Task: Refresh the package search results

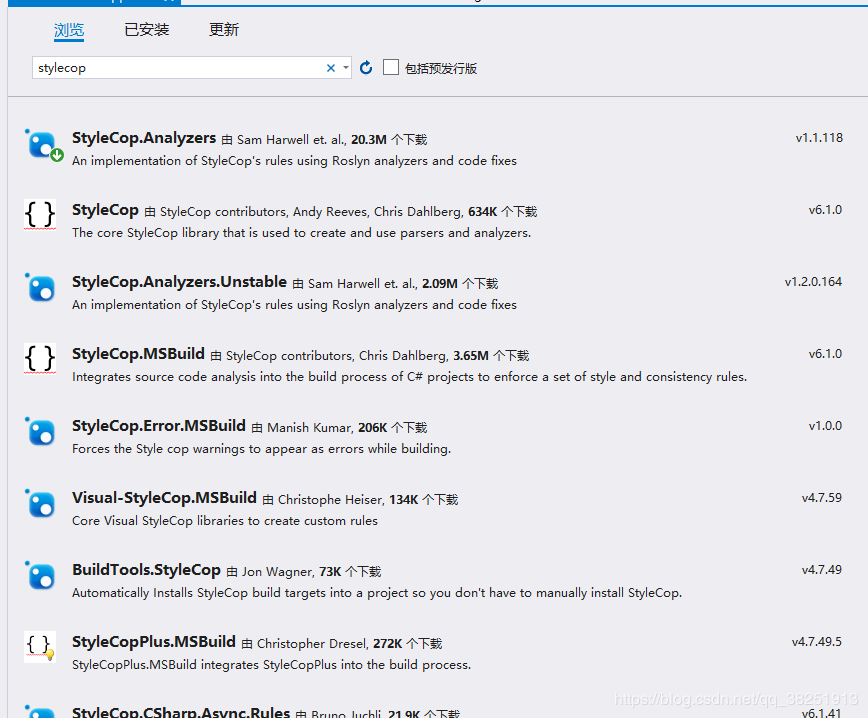Action: click(366, 68)
